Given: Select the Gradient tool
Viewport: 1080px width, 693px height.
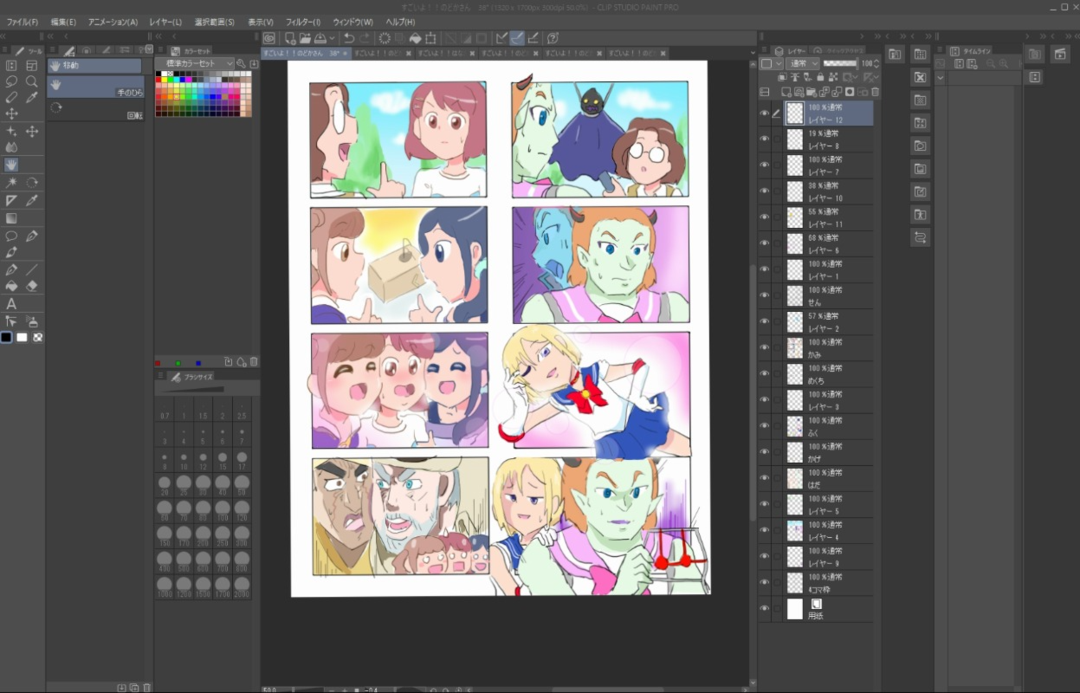Looking at the screenshot, I should (11, 218).
